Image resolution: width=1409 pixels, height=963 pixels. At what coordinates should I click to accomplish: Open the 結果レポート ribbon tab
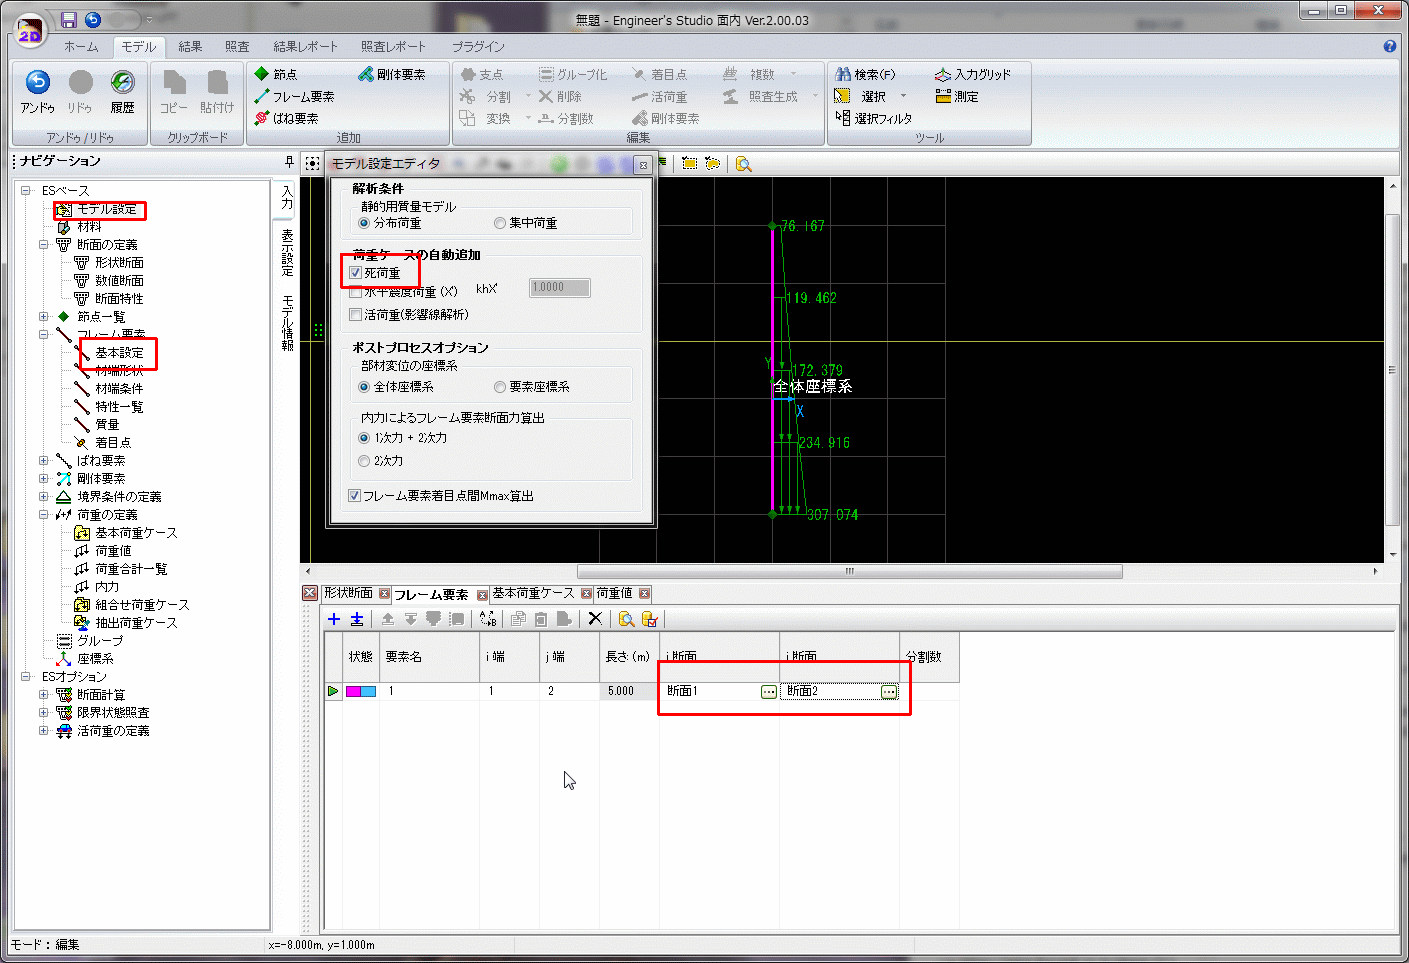tap(306, 46)
